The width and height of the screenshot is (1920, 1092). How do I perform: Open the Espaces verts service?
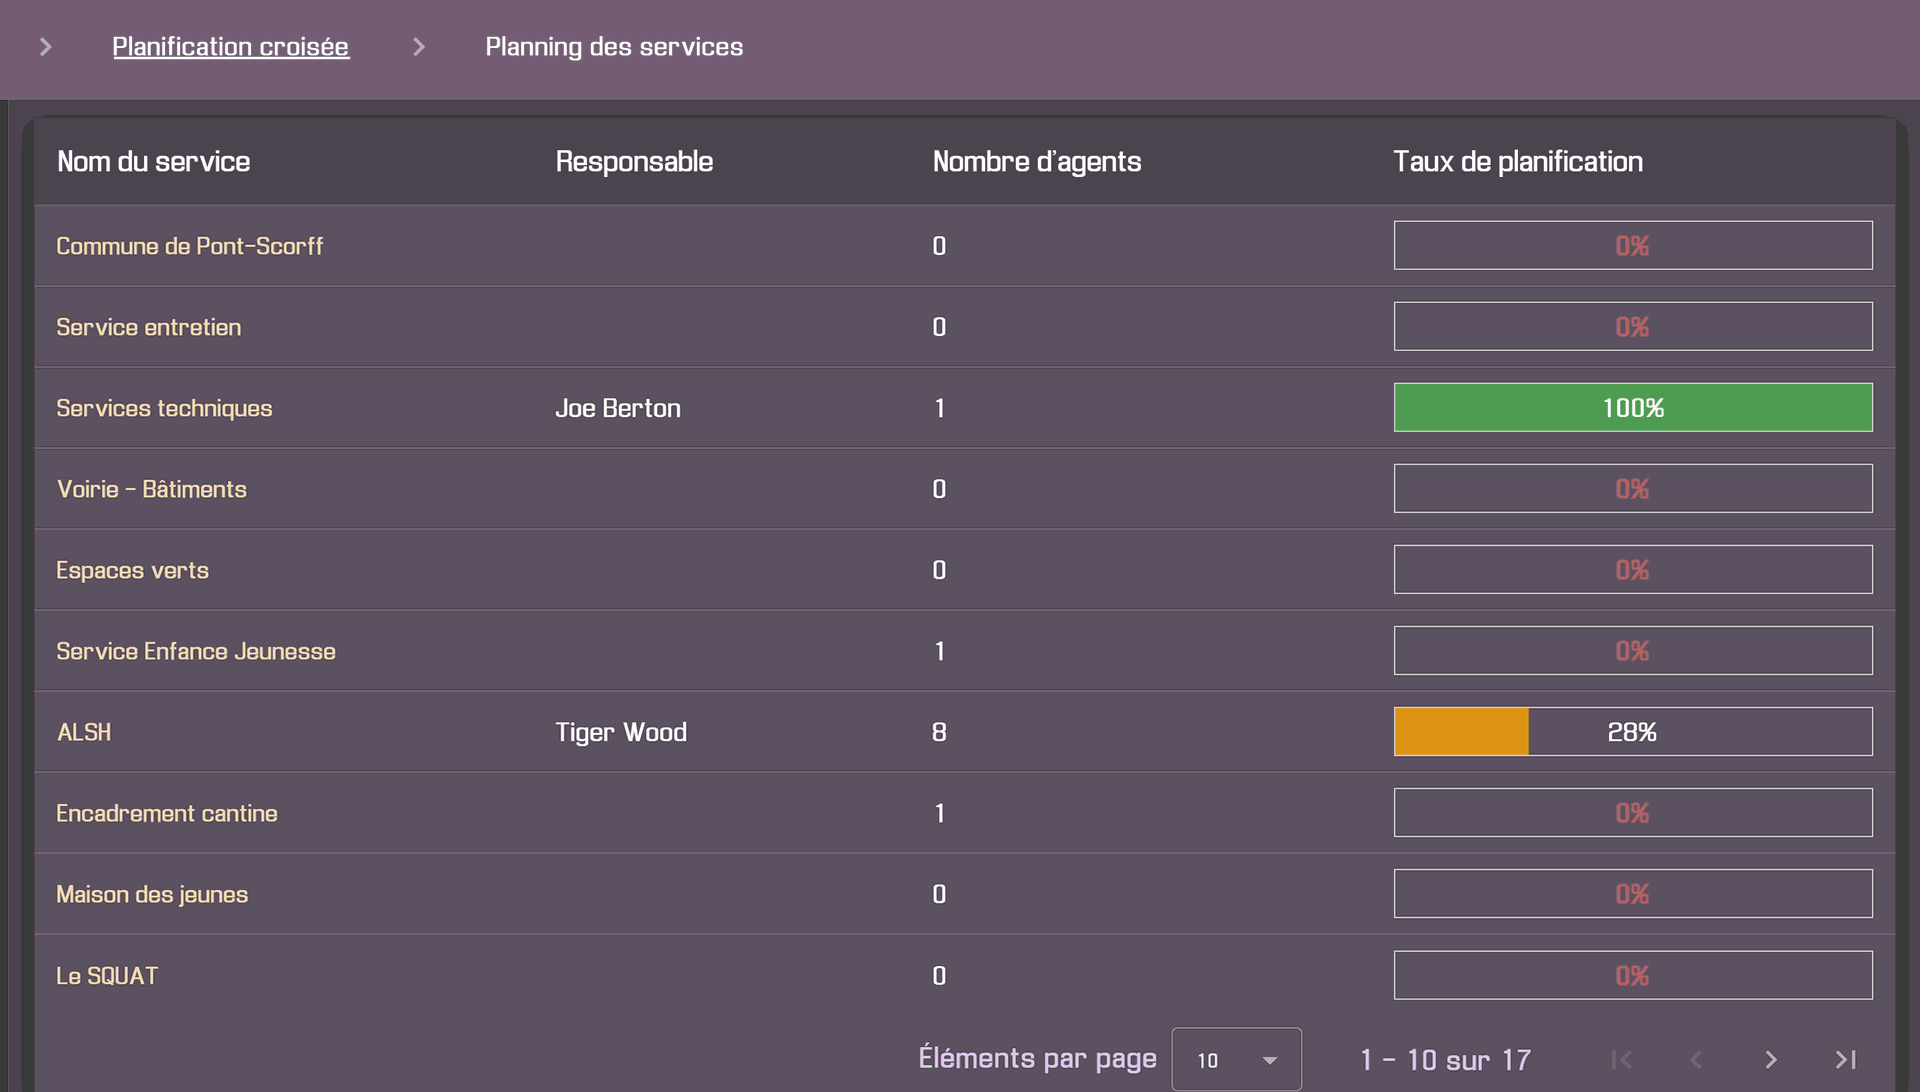point(132,570)
